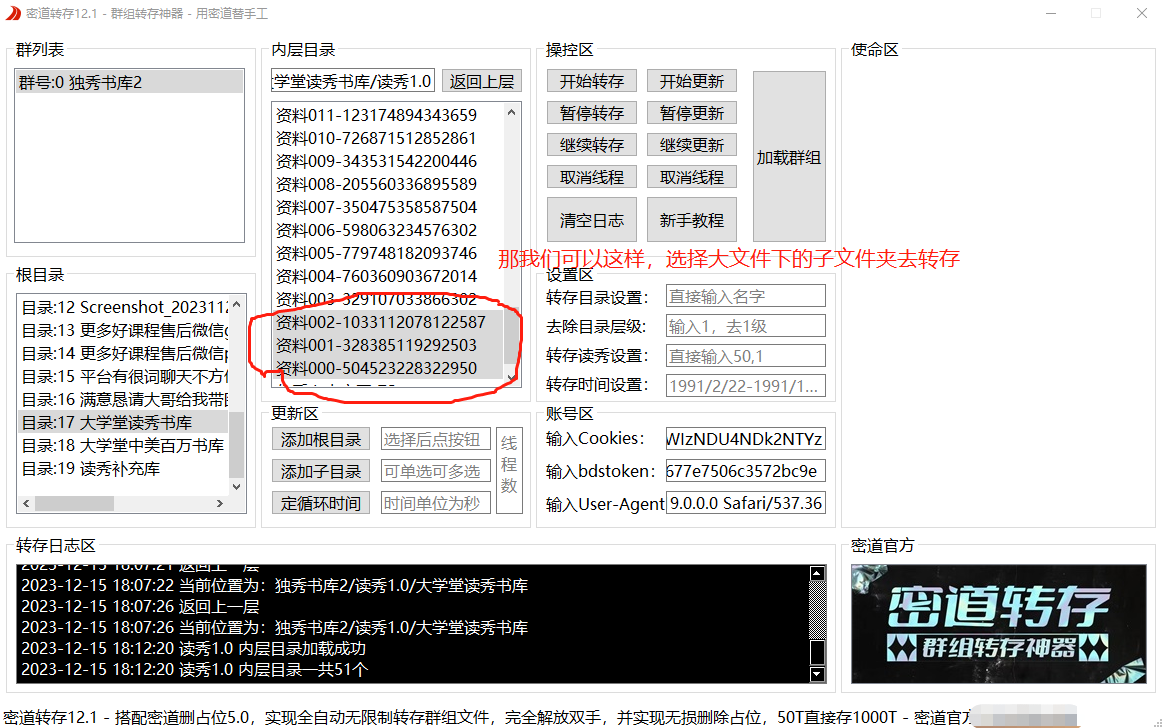Click the 开始更新 button
The width and height of the screenshot is (1164, 728).
tap(691, 81)
